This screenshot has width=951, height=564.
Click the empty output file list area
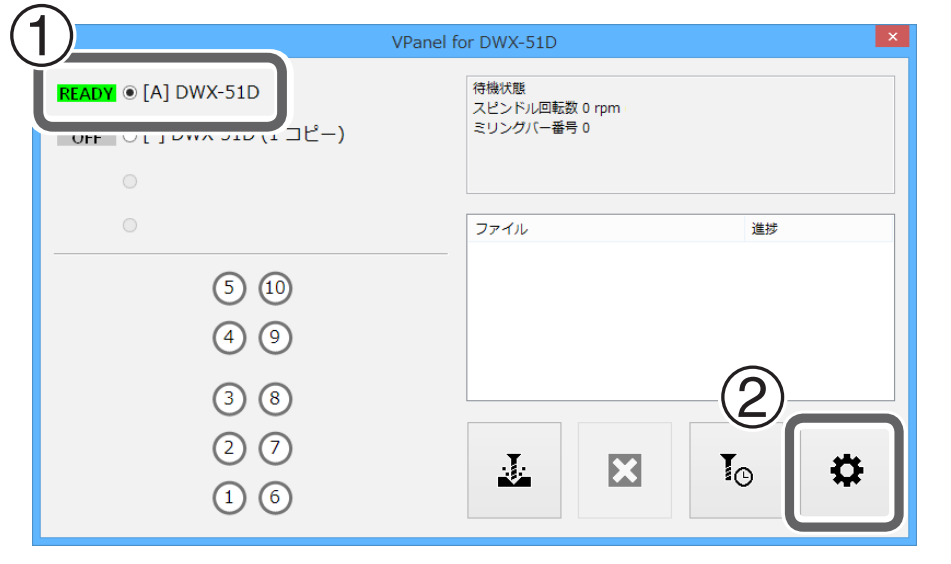(x=680, y=320)
